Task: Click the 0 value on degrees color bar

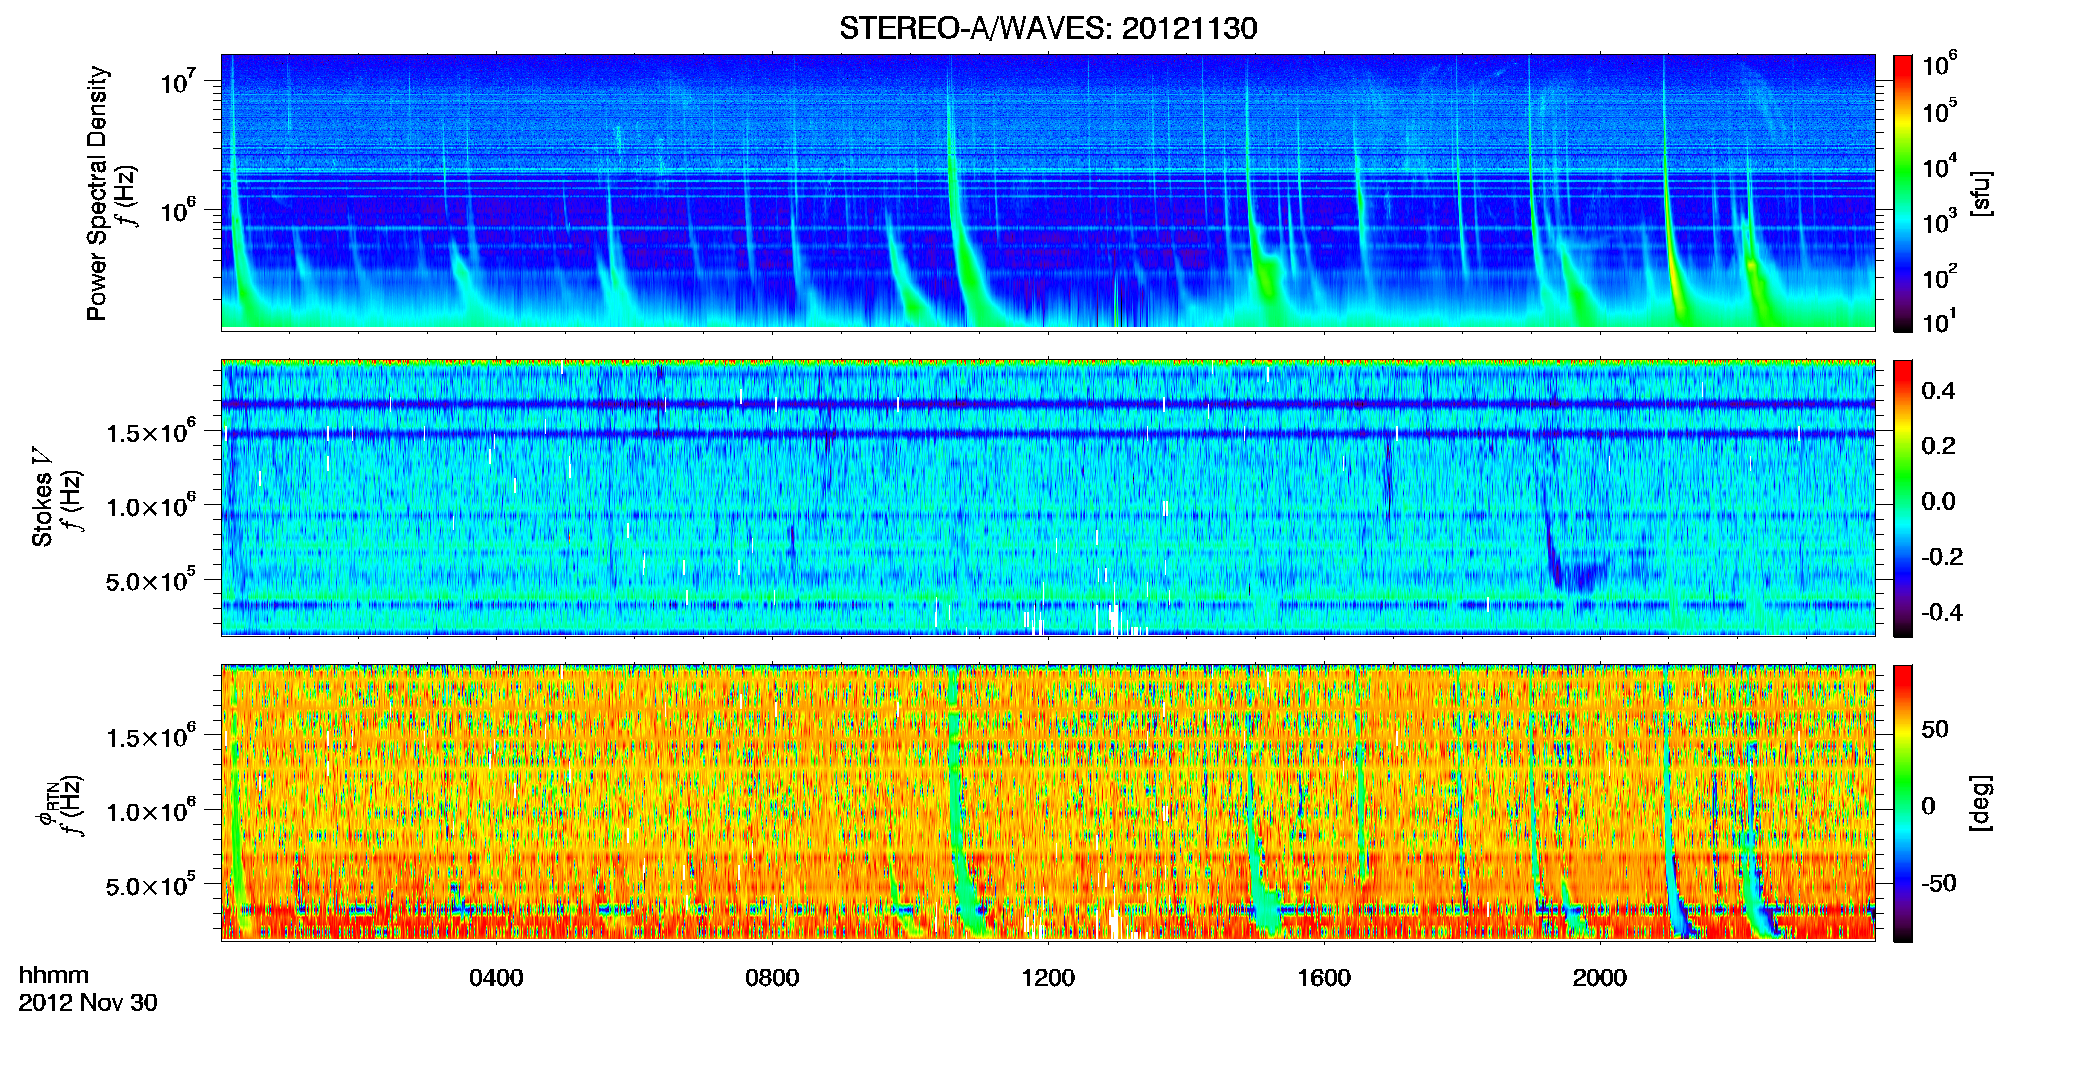Action: pos(1928,806)
